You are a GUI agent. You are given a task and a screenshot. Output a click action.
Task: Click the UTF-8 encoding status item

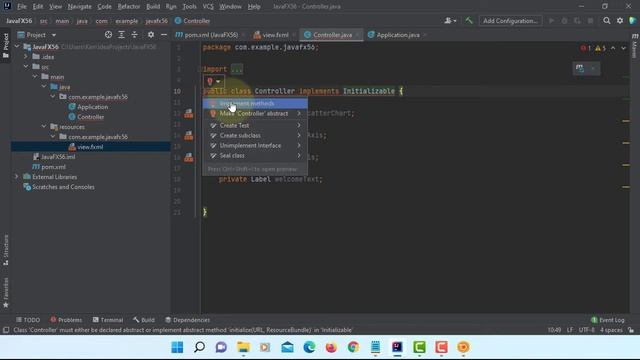587,330
